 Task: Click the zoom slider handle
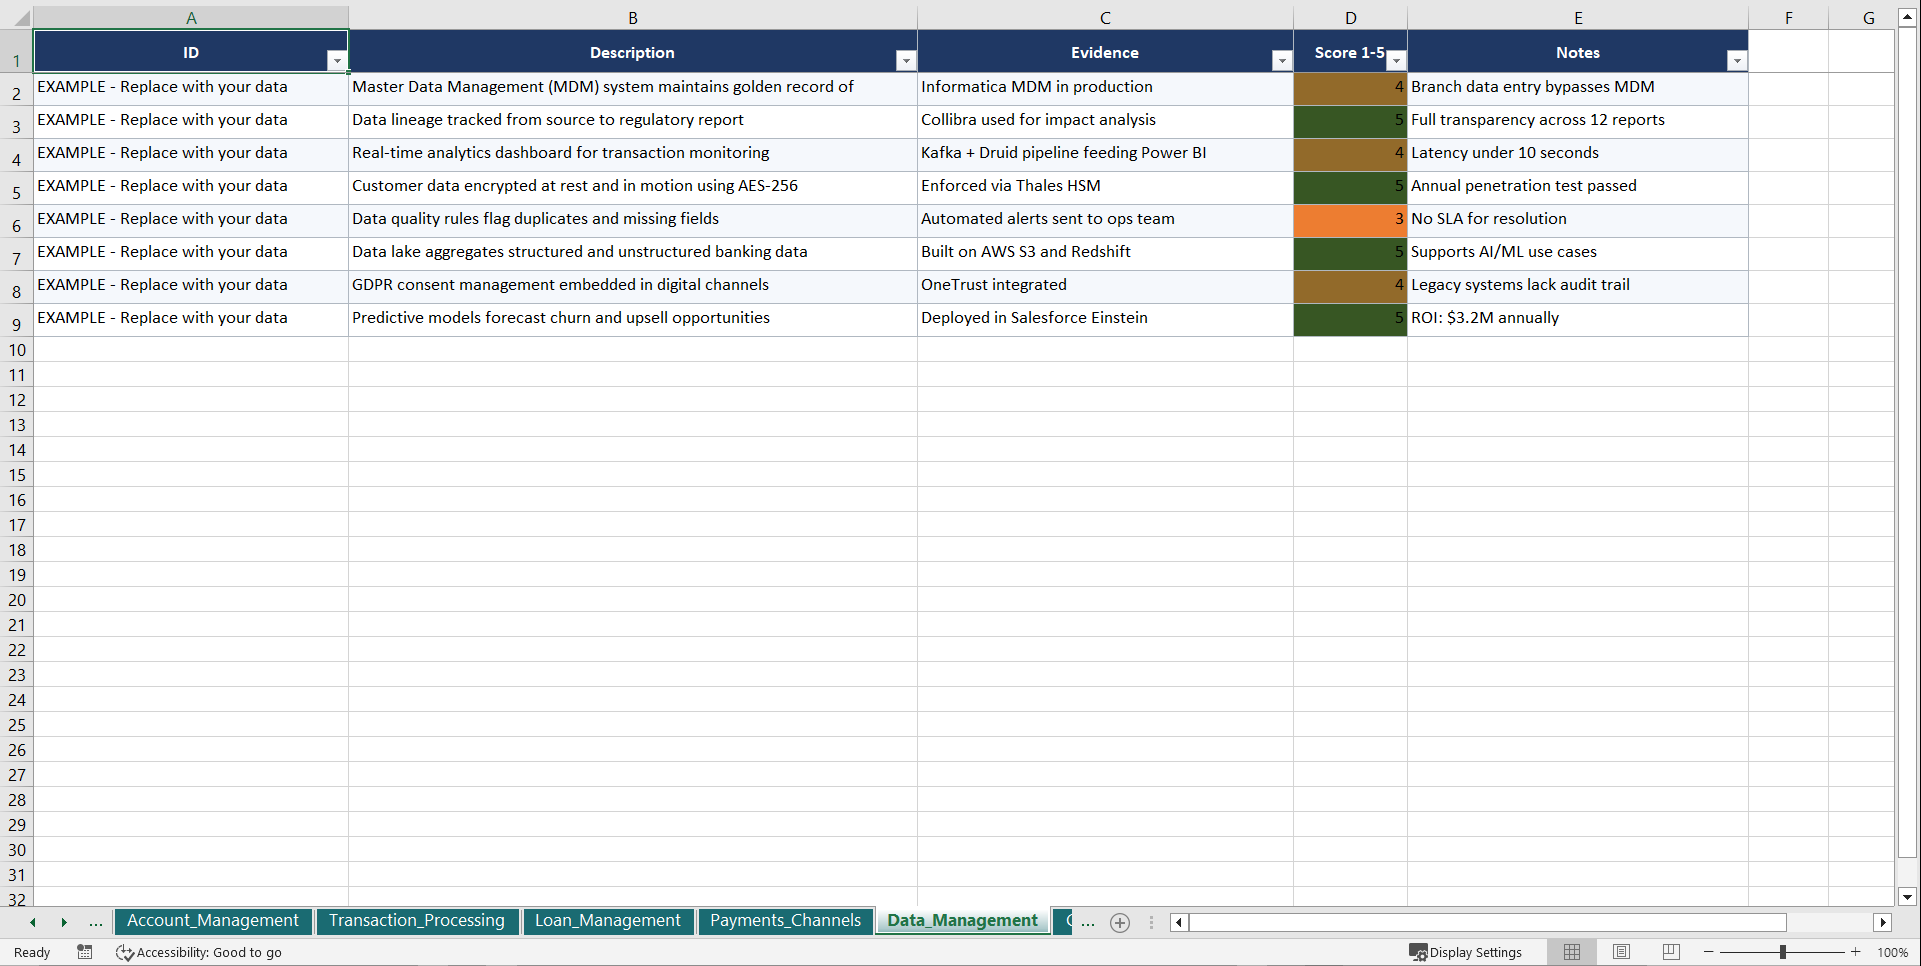click(x=1782, y=952)
